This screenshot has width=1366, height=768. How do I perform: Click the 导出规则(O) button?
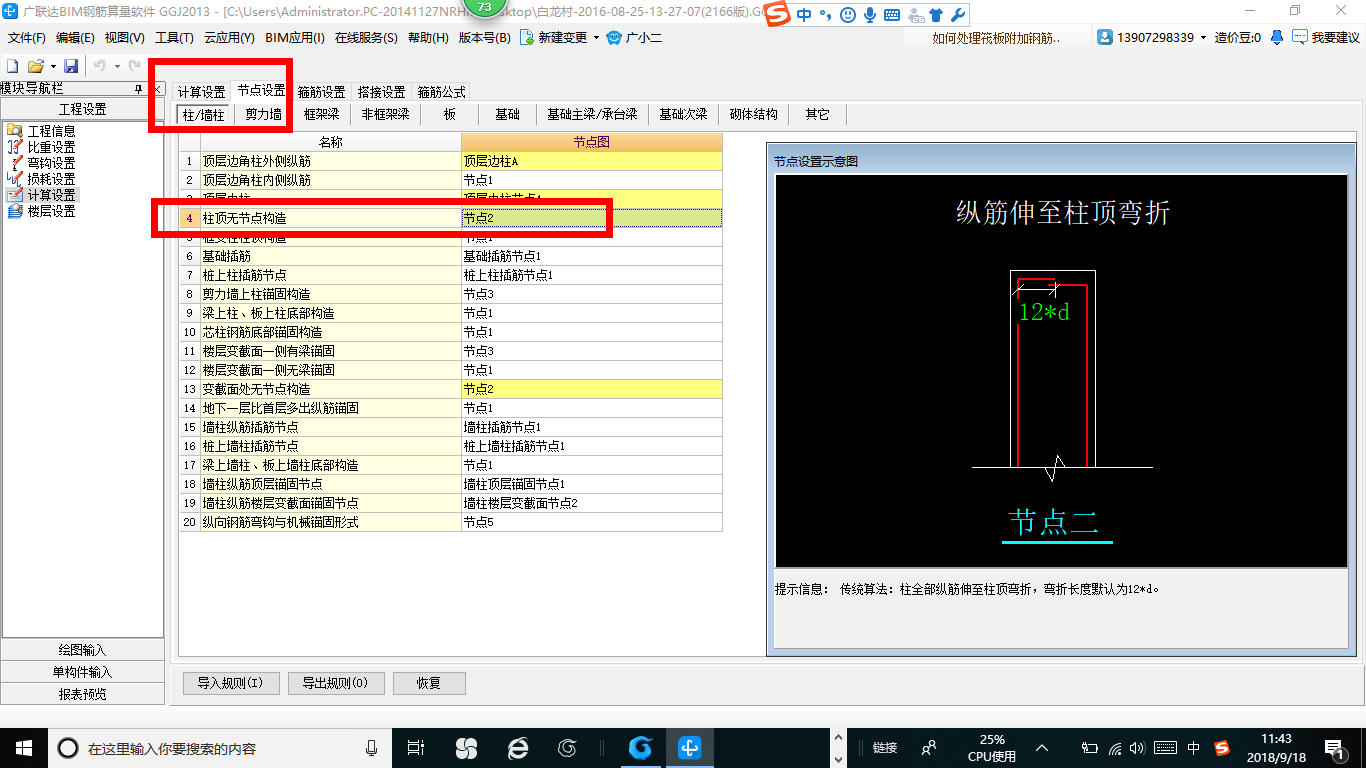click(335, 684)
